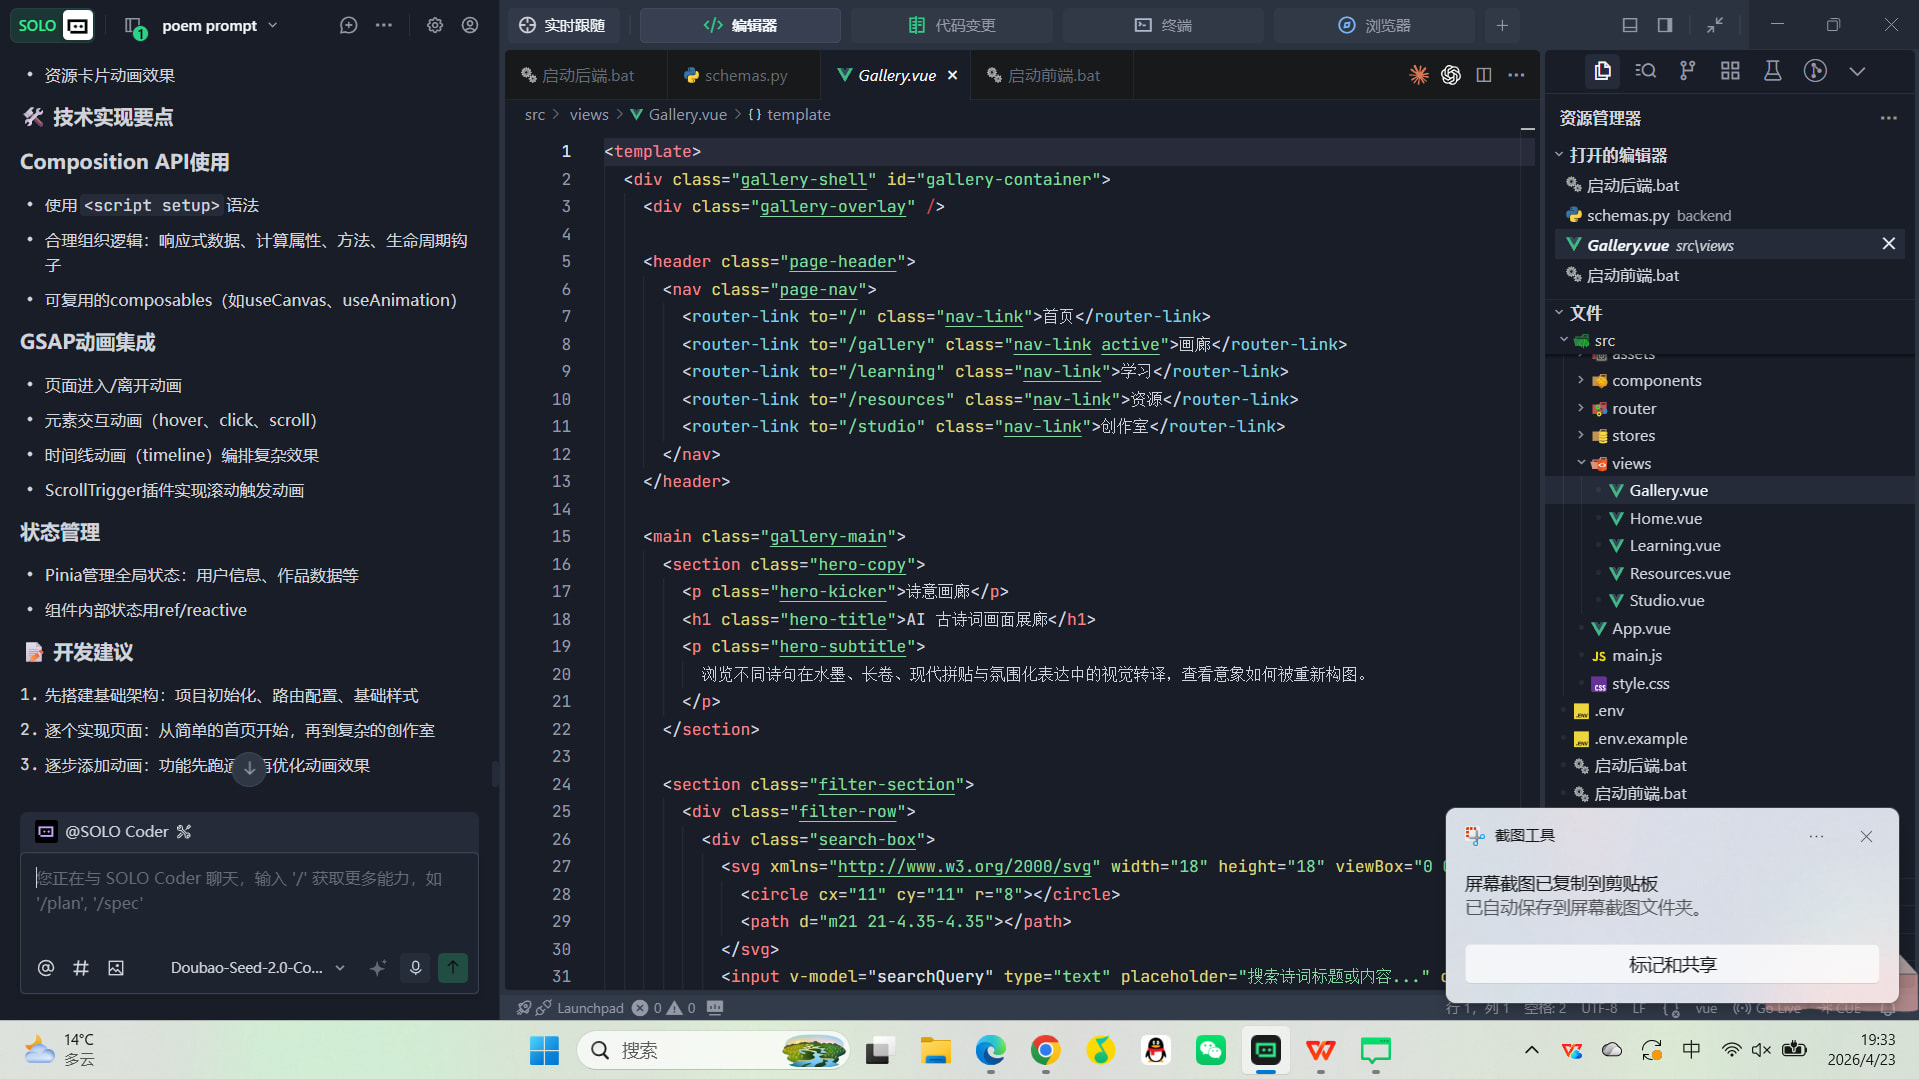The image size is (1919, 1079).
Task: Collapse the views folder
Action: [x=1630, y=463]
